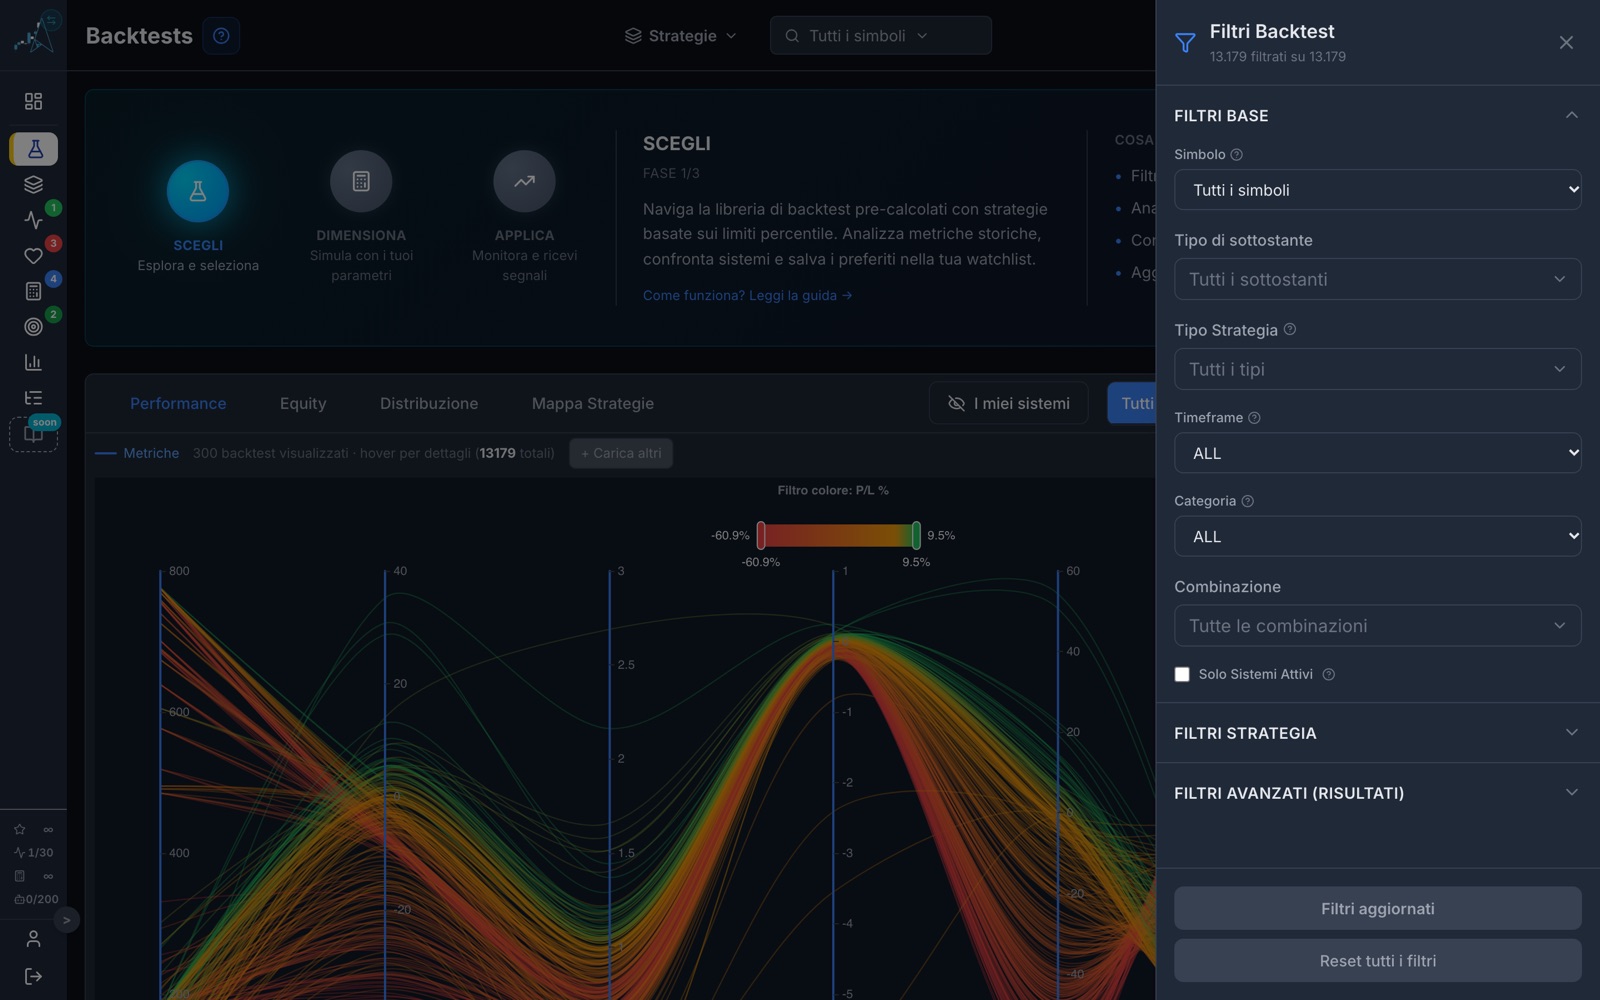This screenshot has height=1000, width=1600.
Task: Click the APPLICA trend step icon
Action: click(524, 181)
